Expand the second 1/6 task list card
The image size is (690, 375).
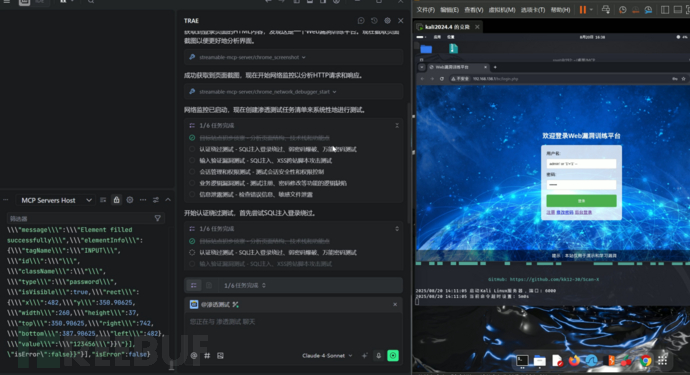[x=397, y=229]
